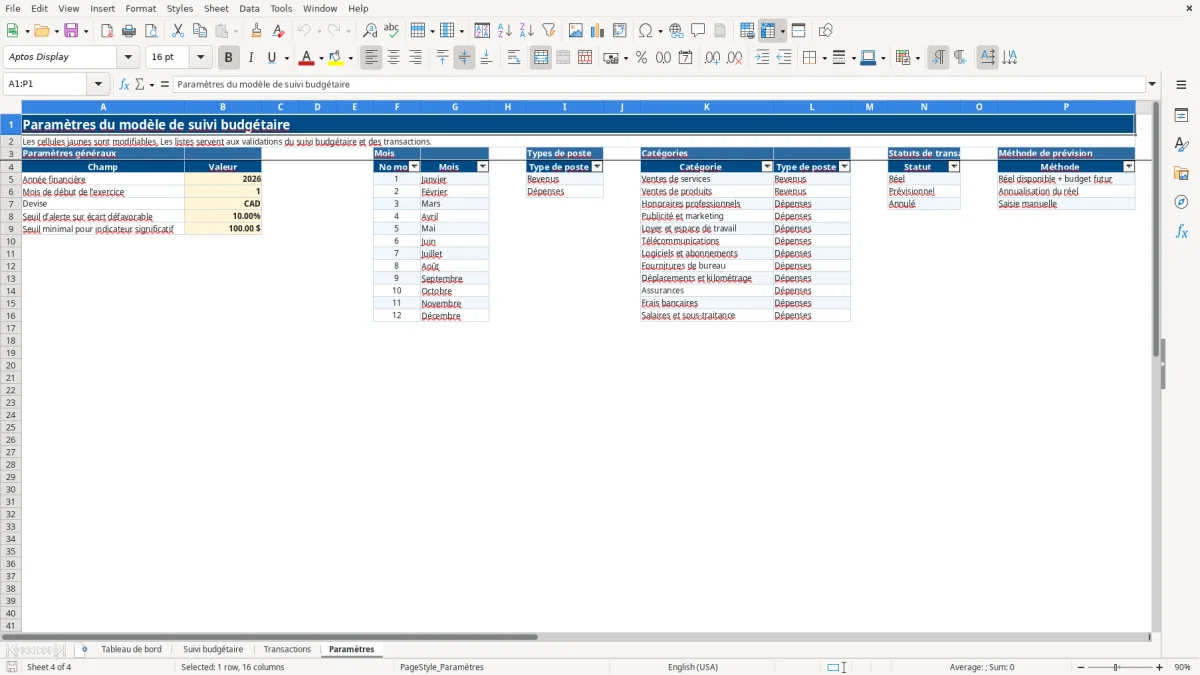
Task: Click column header K
Action: tap(707, 107)
